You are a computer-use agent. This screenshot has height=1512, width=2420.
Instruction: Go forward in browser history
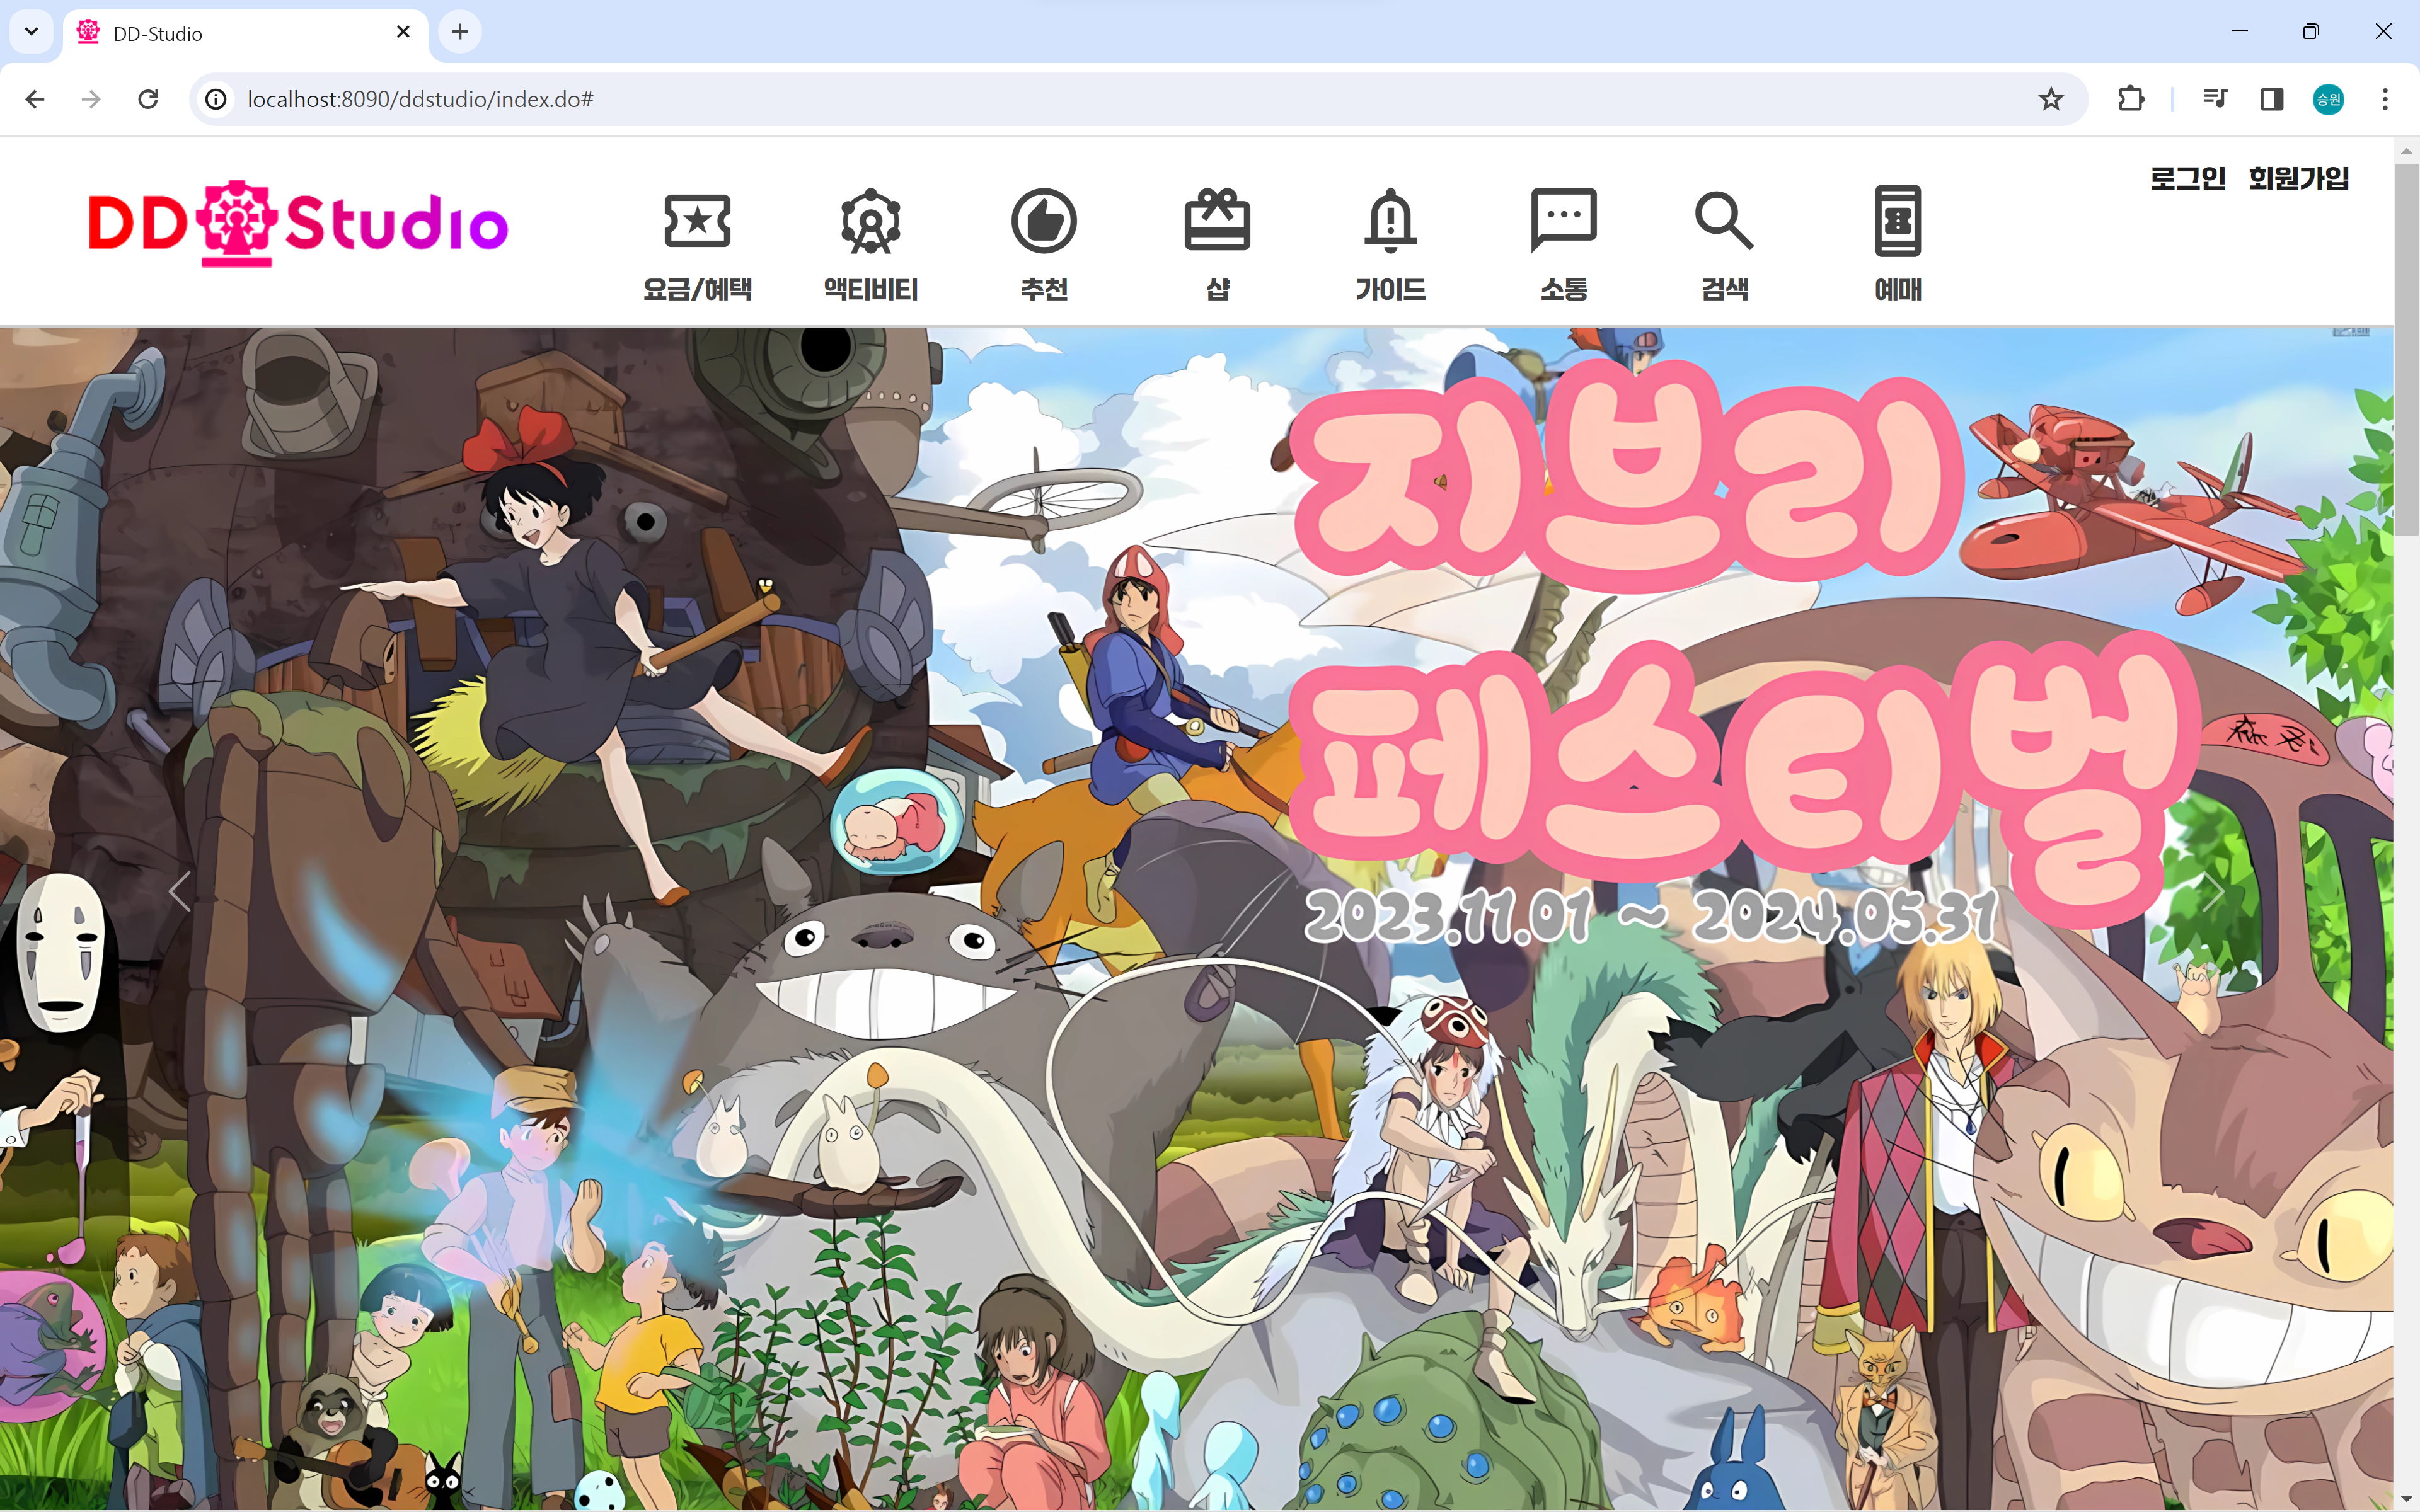(91, 99)
